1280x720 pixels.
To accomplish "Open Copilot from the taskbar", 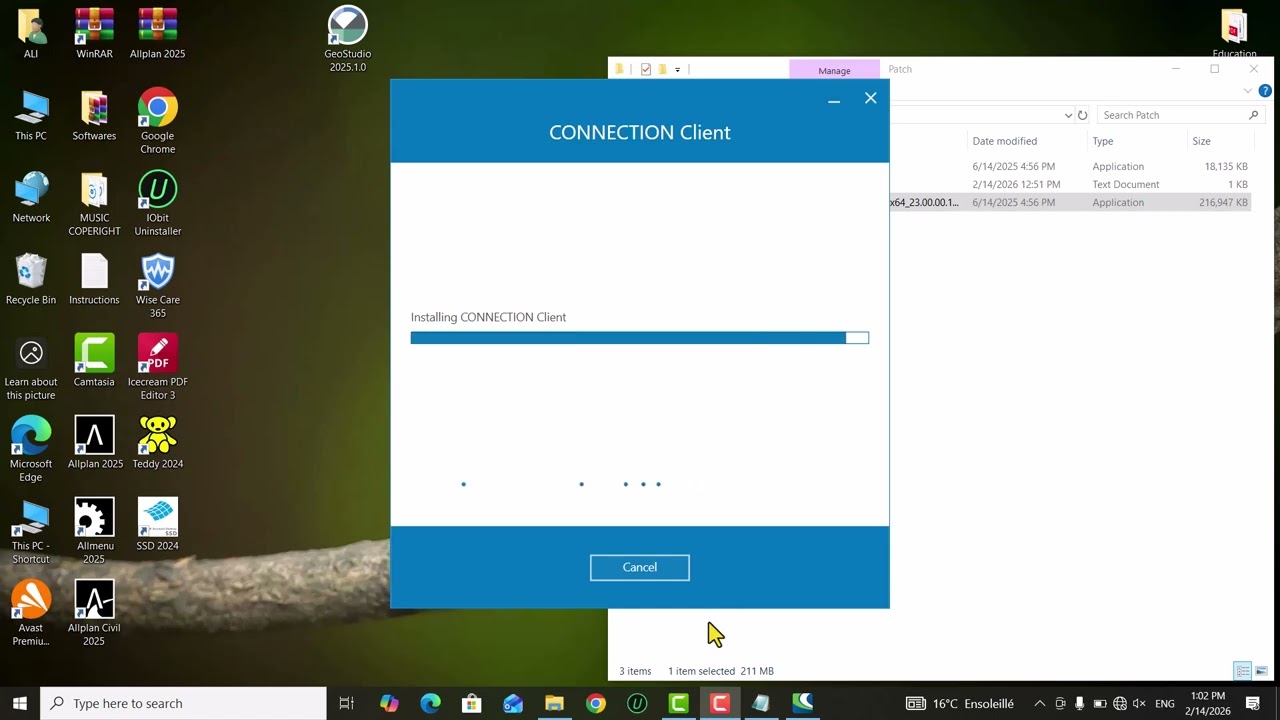I will [389, 703].
